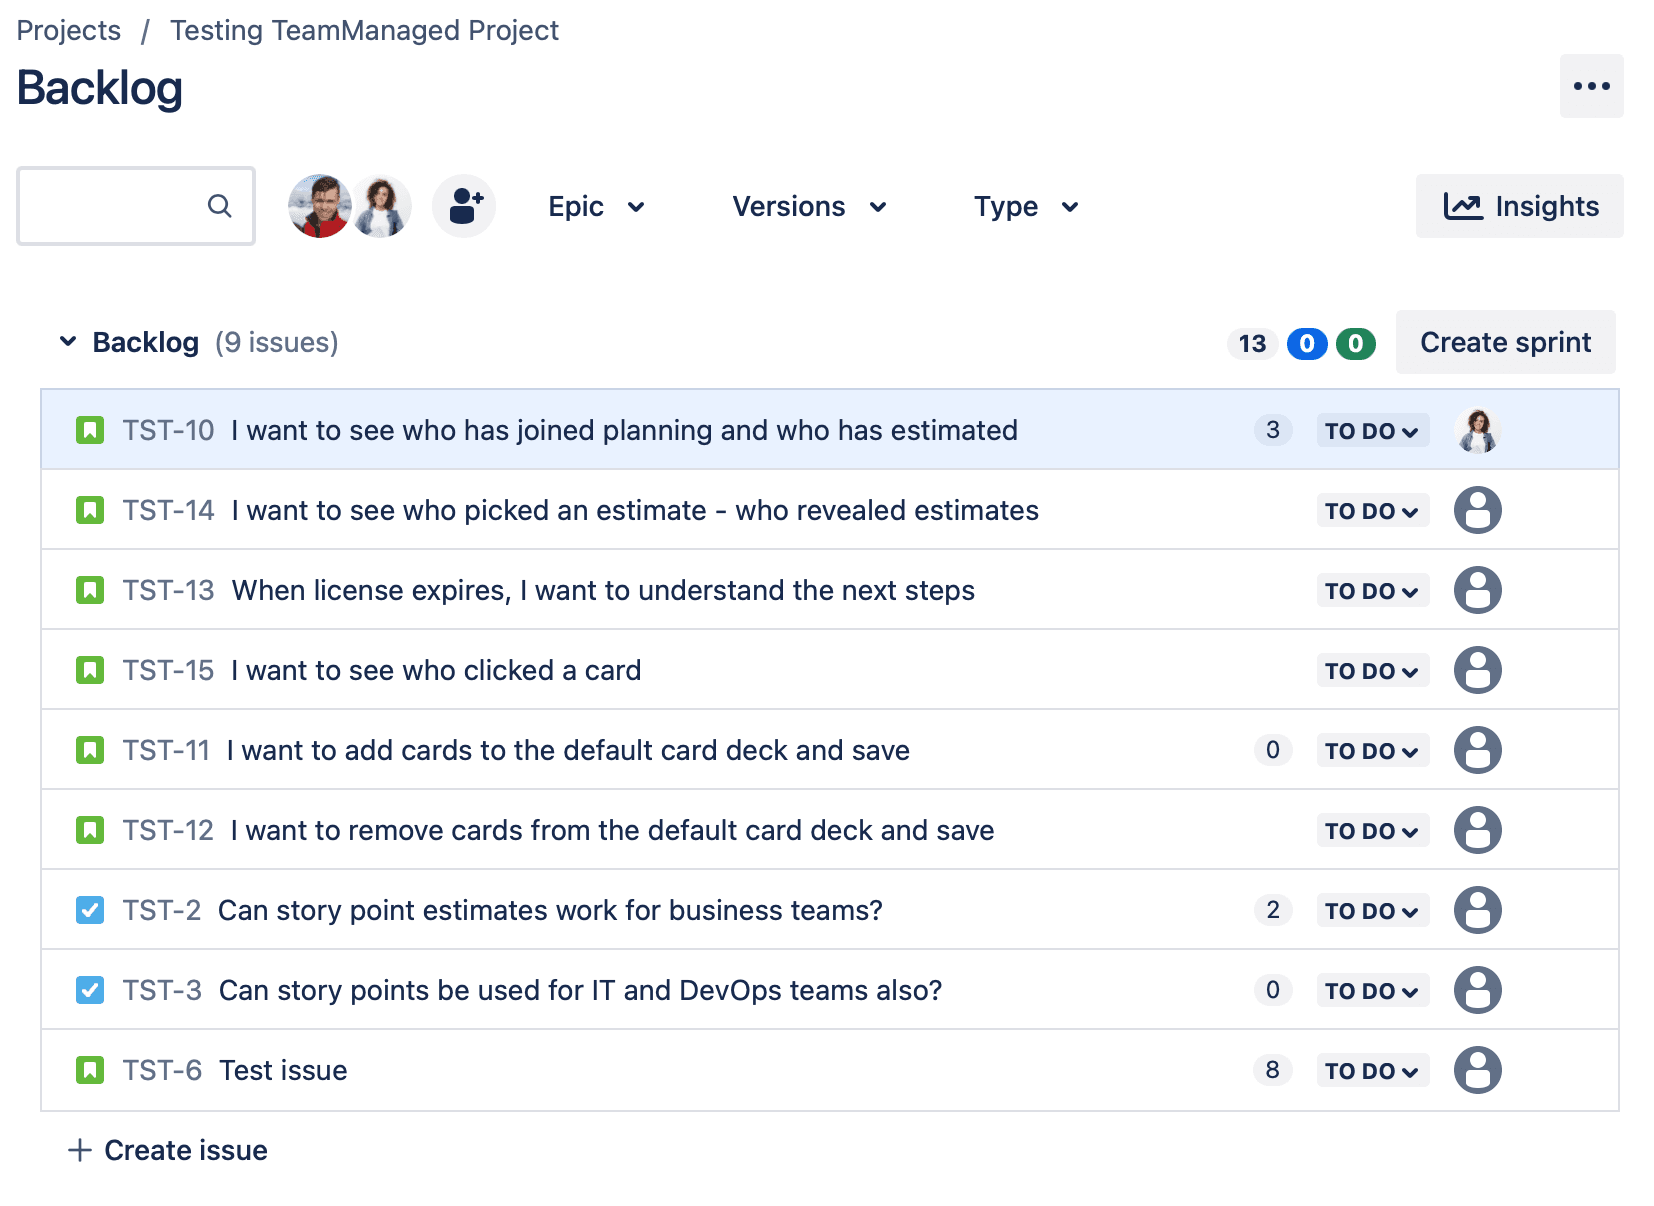Screen dimensions: 1654x1206
Task: Click the assignee avatar on TST-10
Action: pos(1477,429)
